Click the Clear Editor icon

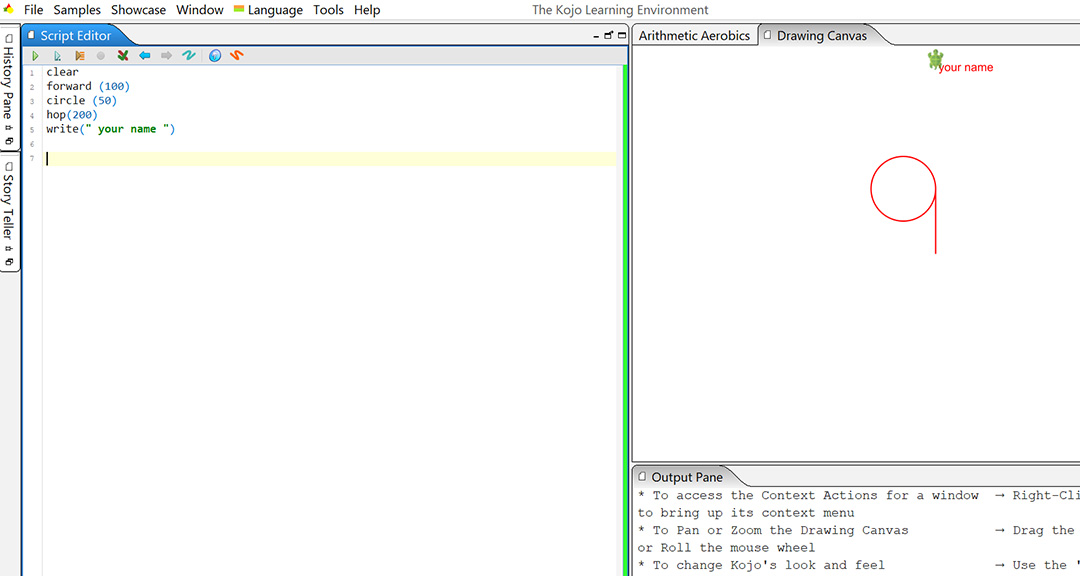123,56
